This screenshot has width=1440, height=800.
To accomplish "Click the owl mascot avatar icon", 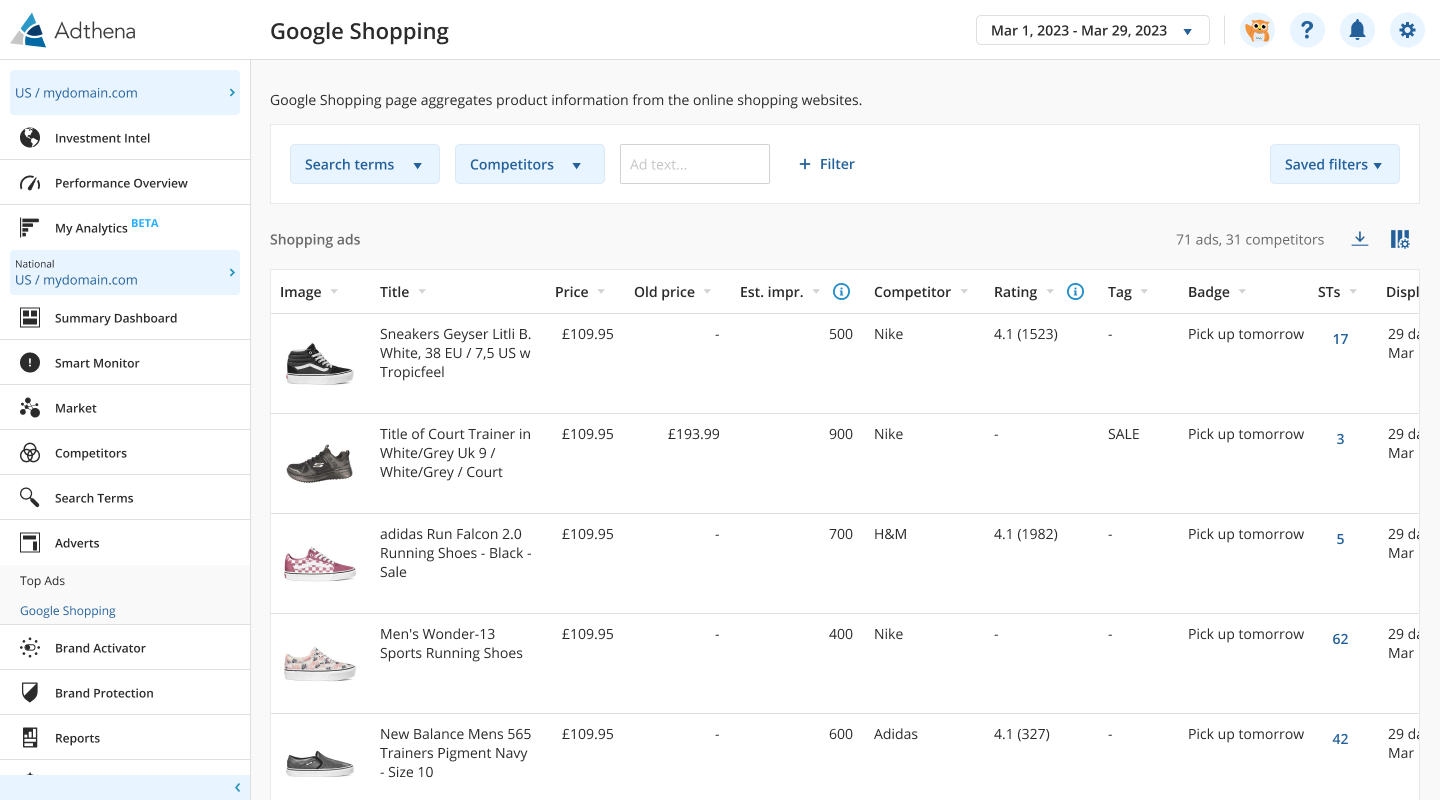I will pos(1257,30).
